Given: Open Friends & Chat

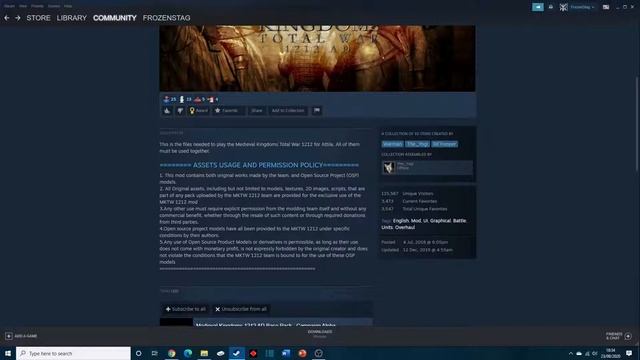Looking at the screenshot, I should [x=619, y=336].
